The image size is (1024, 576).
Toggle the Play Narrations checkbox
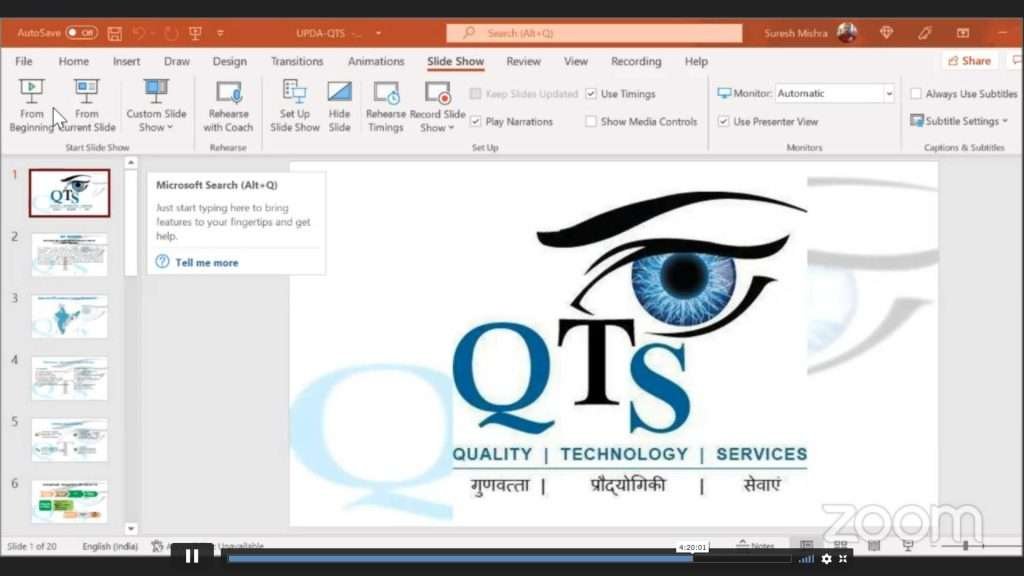[x=475, y=121]
